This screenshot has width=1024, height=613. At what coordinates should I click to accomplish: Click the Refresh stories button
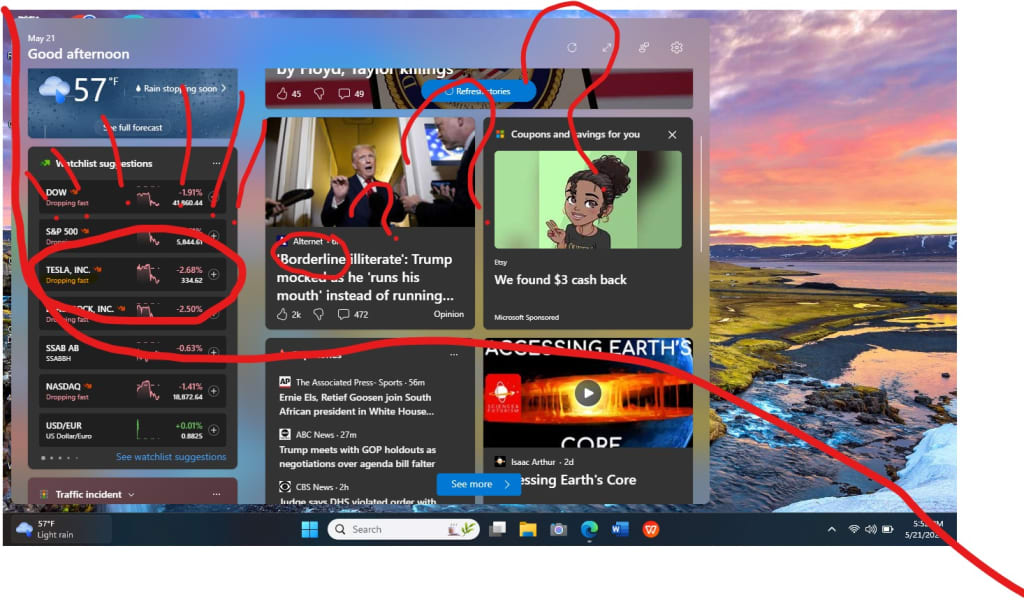479,91
